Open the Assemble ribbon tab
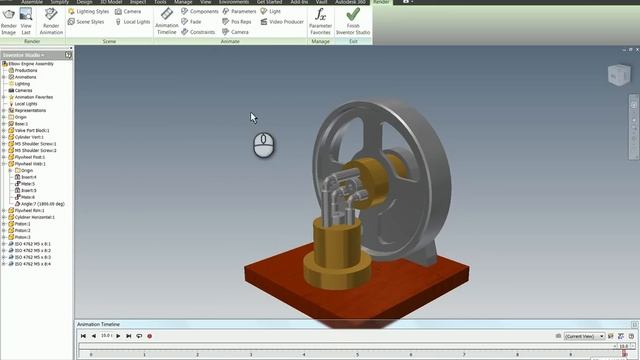This screenshot has height=360, width=640. (32, 2)
